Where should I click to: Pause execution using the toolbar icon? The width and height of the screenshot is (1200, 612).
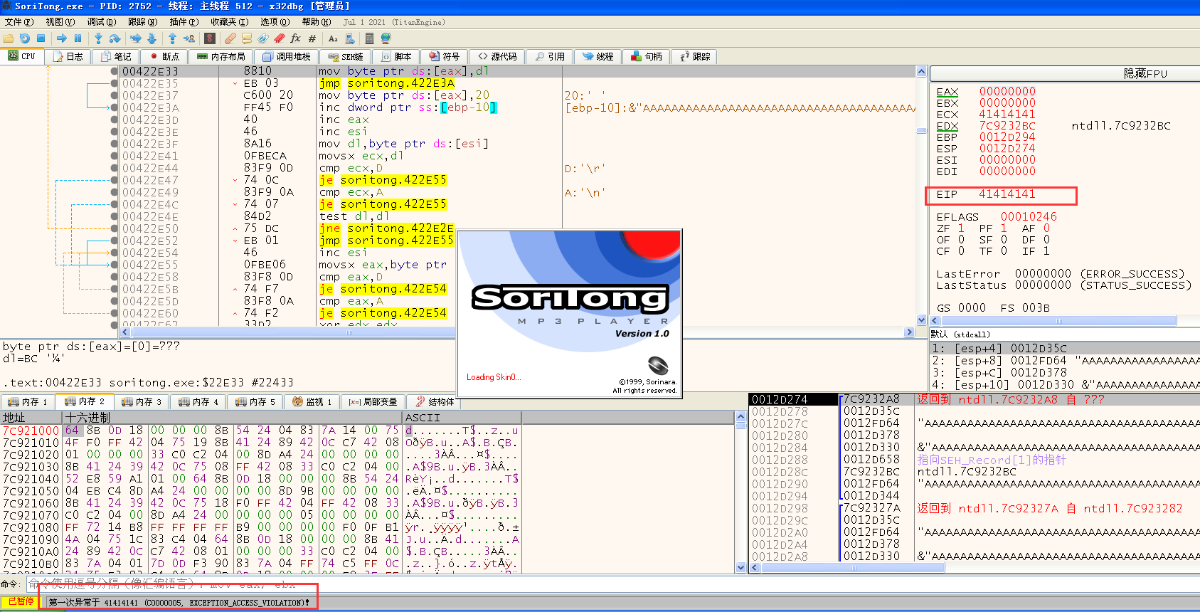[78, 38]
